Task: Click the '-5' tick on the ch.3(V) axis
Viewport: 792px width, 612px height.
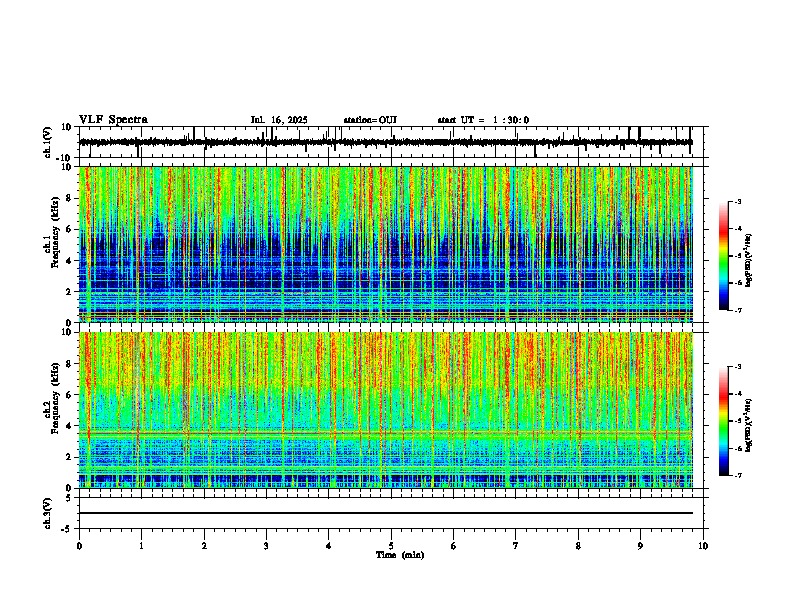Action: pyautogui.click(x=68, y=529)
